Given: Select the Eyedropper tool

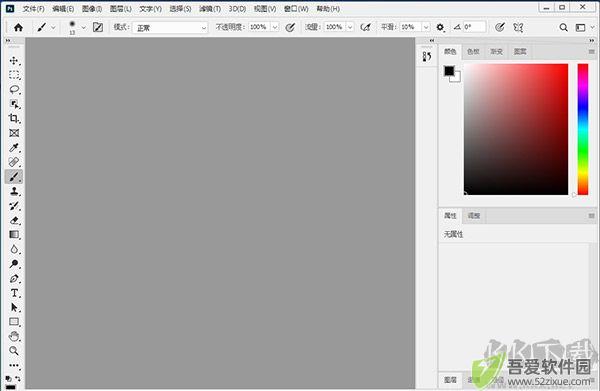Looking at the screenshot, I should tap(14, 147).
